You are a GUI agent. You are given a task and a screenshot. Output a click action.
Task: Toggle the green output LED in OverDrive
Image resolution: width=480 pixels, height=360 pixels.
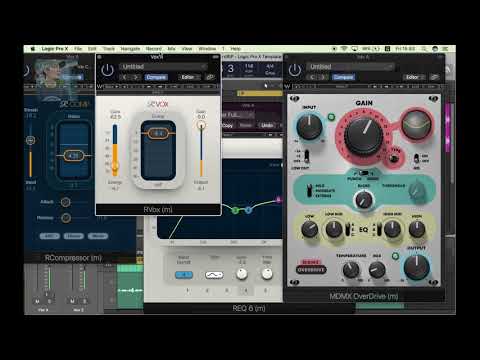395,256
